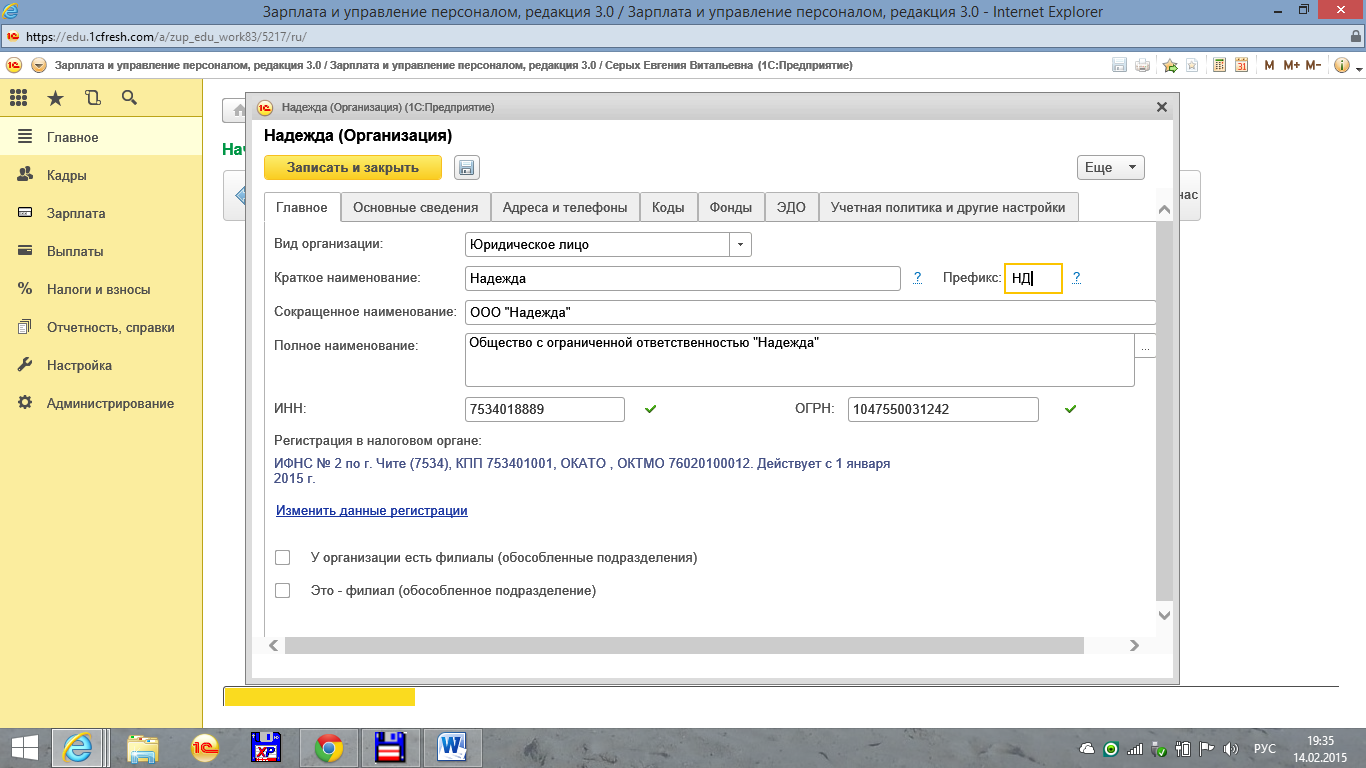Open the sections grid menu icon
The width and height of the screenshot is (1366, 768).
[18, 98]
